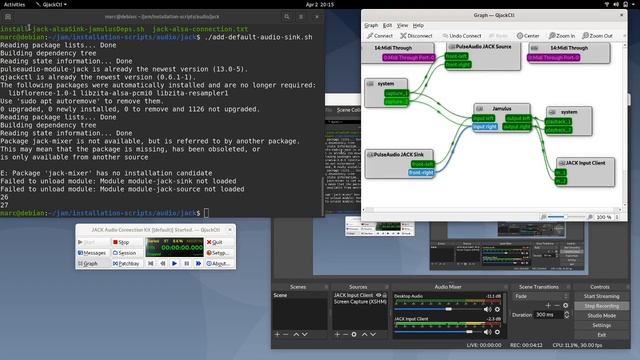Center the graph view
This screenshot has width=640, height=360.
pyautogui.click(x=528, y=36)
